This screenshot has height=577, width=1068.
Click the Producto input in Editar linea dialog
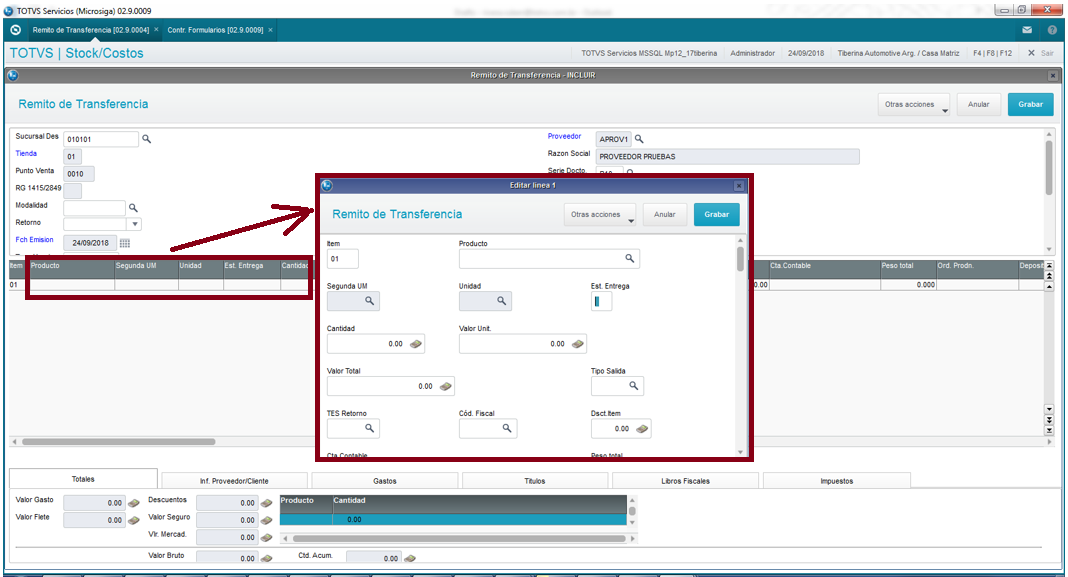[550, 259]
